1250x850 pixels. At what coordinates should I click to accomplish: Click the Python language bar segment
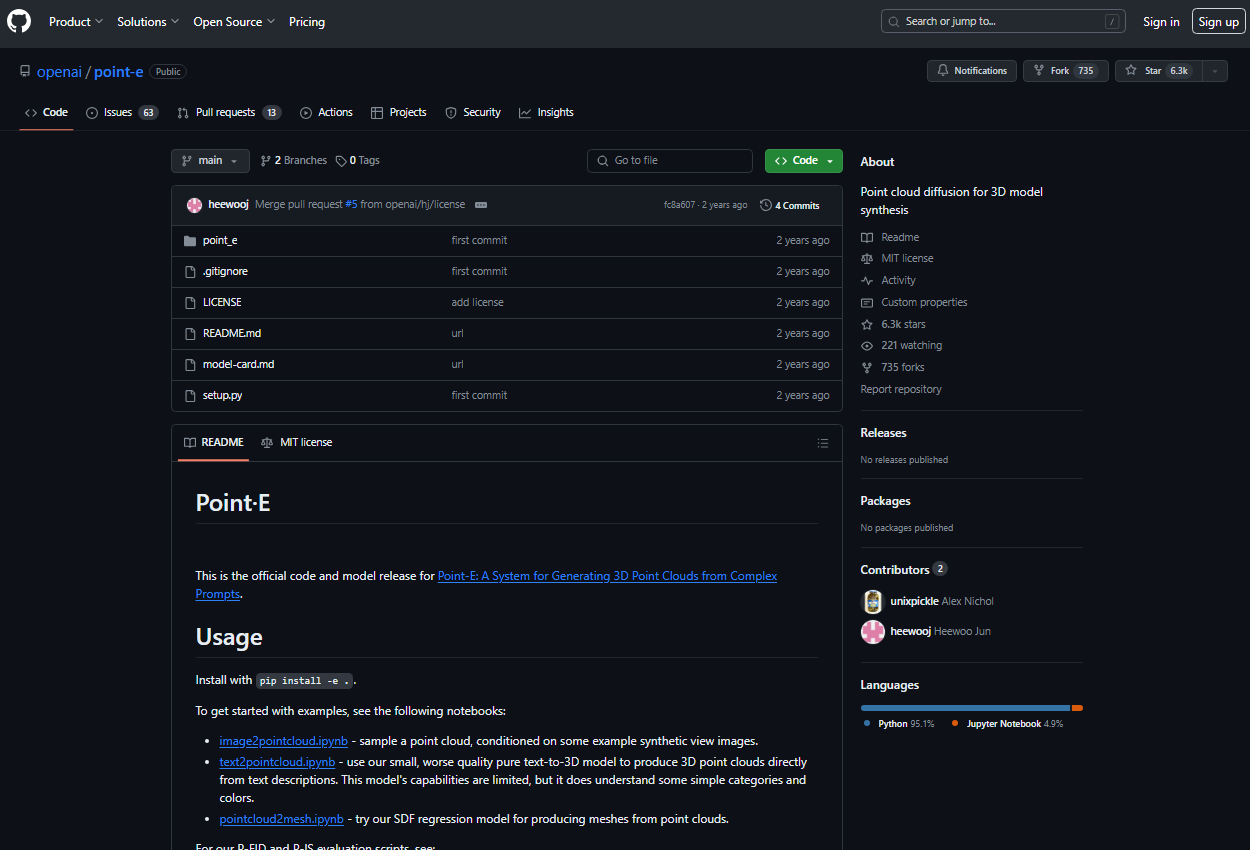pos(965,708)
